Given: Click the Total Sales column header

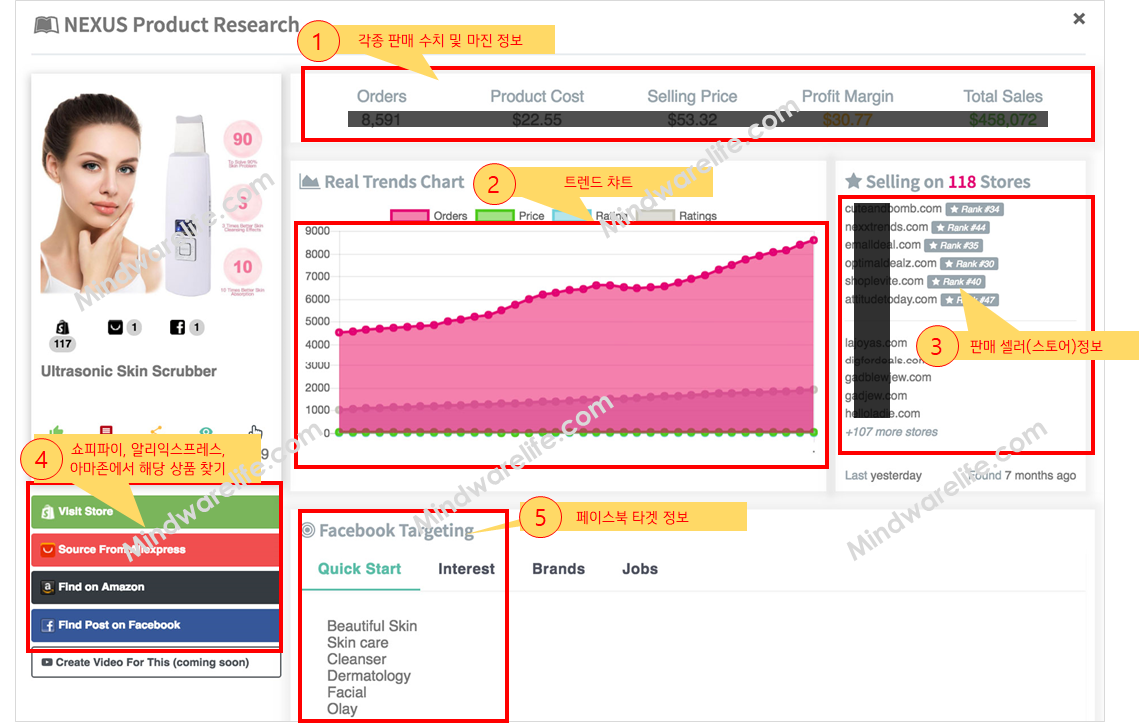Looking at the screenshot, I should (x=1003, y=97).
